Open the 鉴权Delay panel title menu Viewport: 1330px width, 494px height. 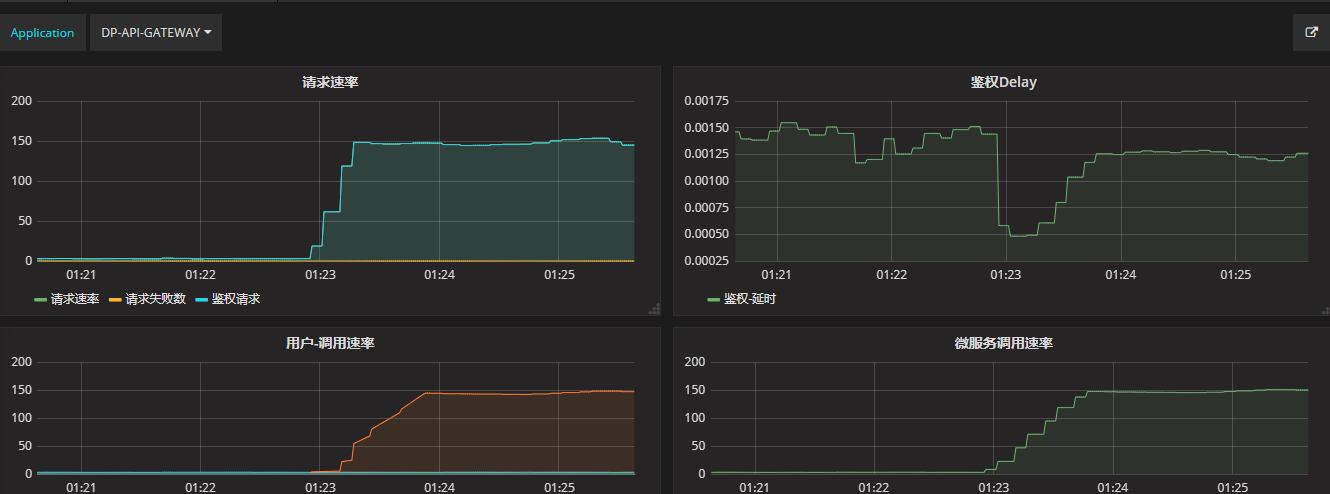point(1003,82)
